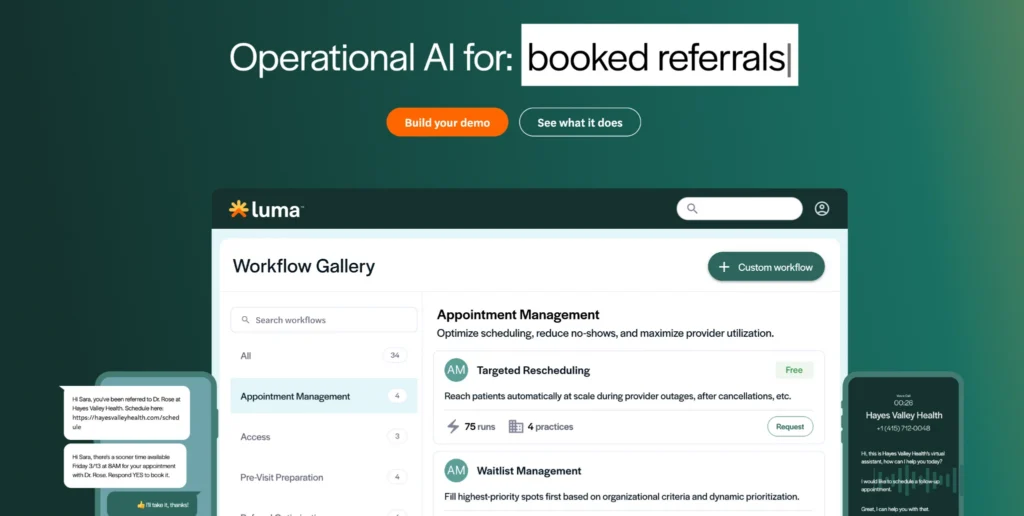Click the booked referrals animated text
1024x516 pixels.
(x=660, y=55)
